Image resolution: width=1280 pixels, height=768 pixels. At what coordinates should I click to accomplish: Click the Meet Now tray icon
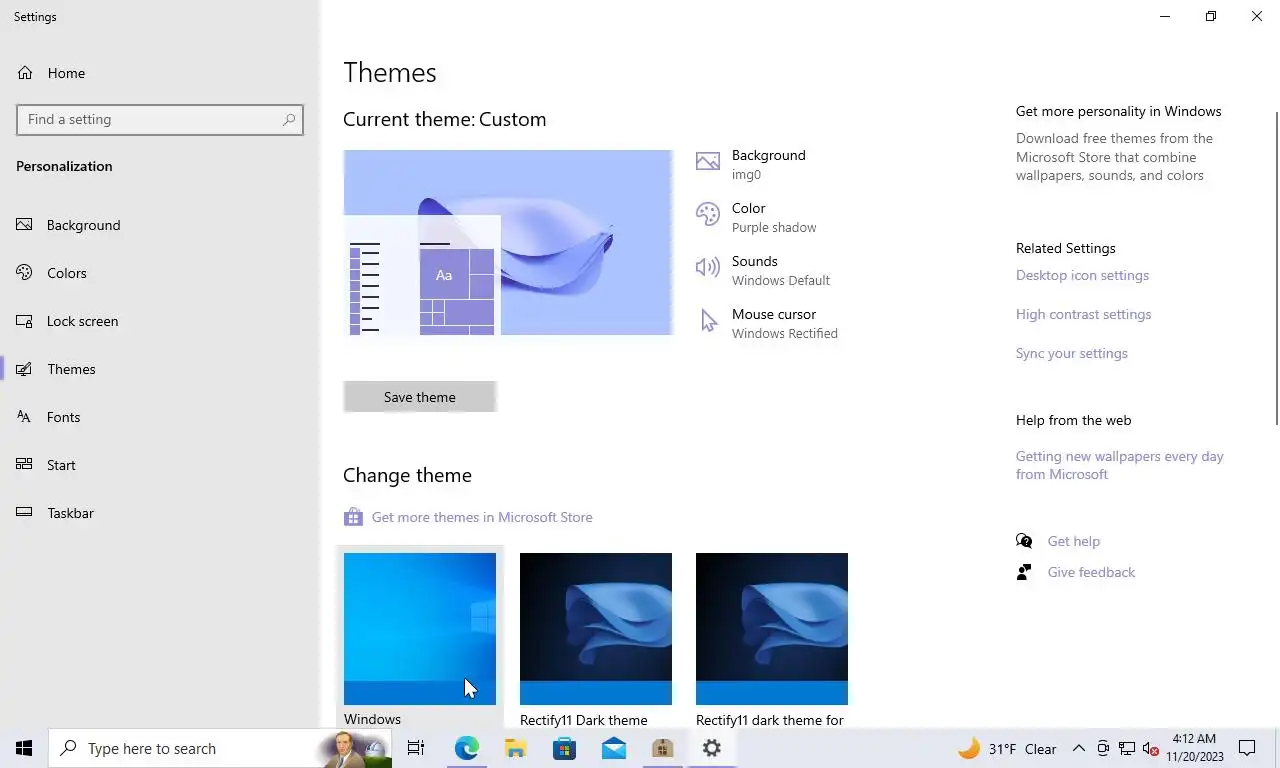click(x=1103, y=748)
